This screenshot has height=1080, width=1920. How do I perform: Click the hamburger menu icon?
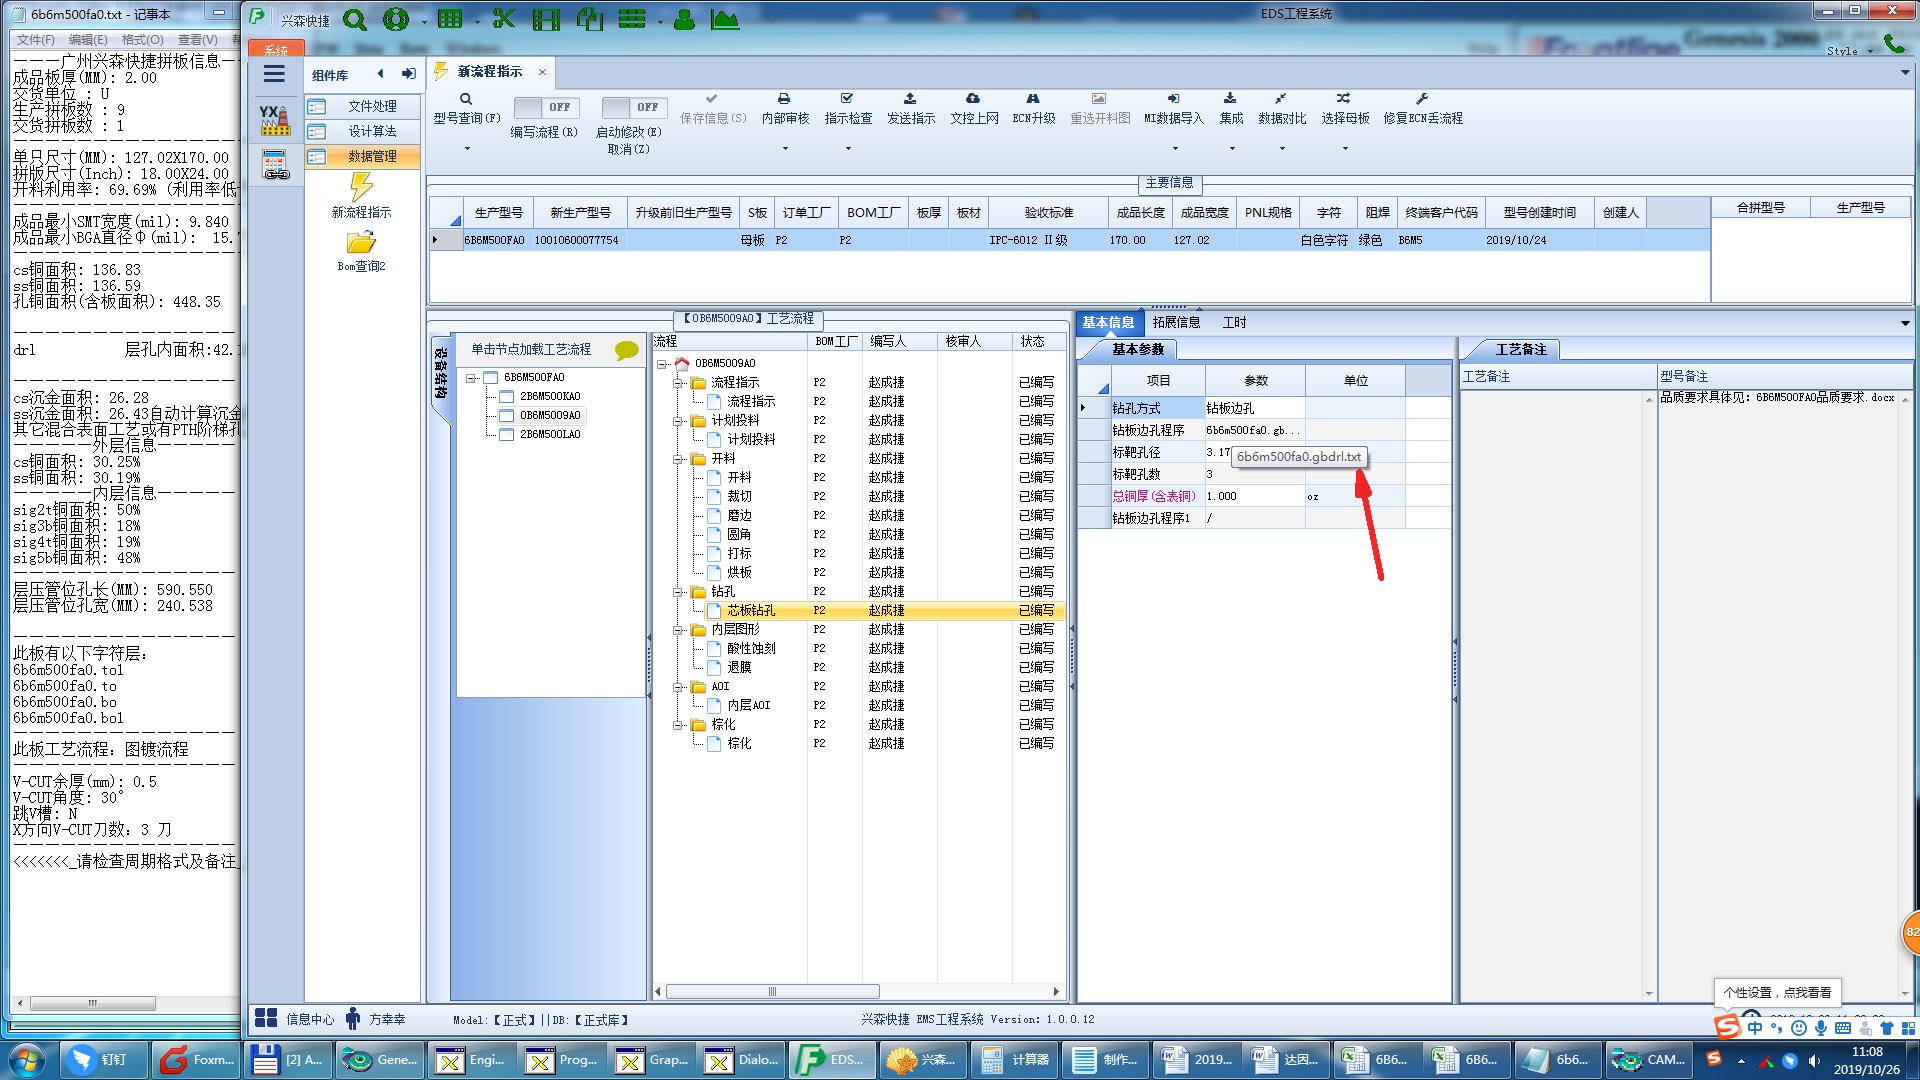(274, 74)
